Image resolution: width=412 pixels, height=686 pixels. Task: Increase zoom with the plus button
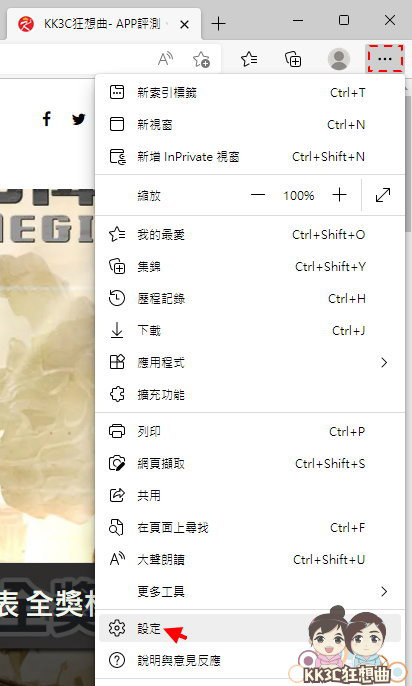pos(339,195)
